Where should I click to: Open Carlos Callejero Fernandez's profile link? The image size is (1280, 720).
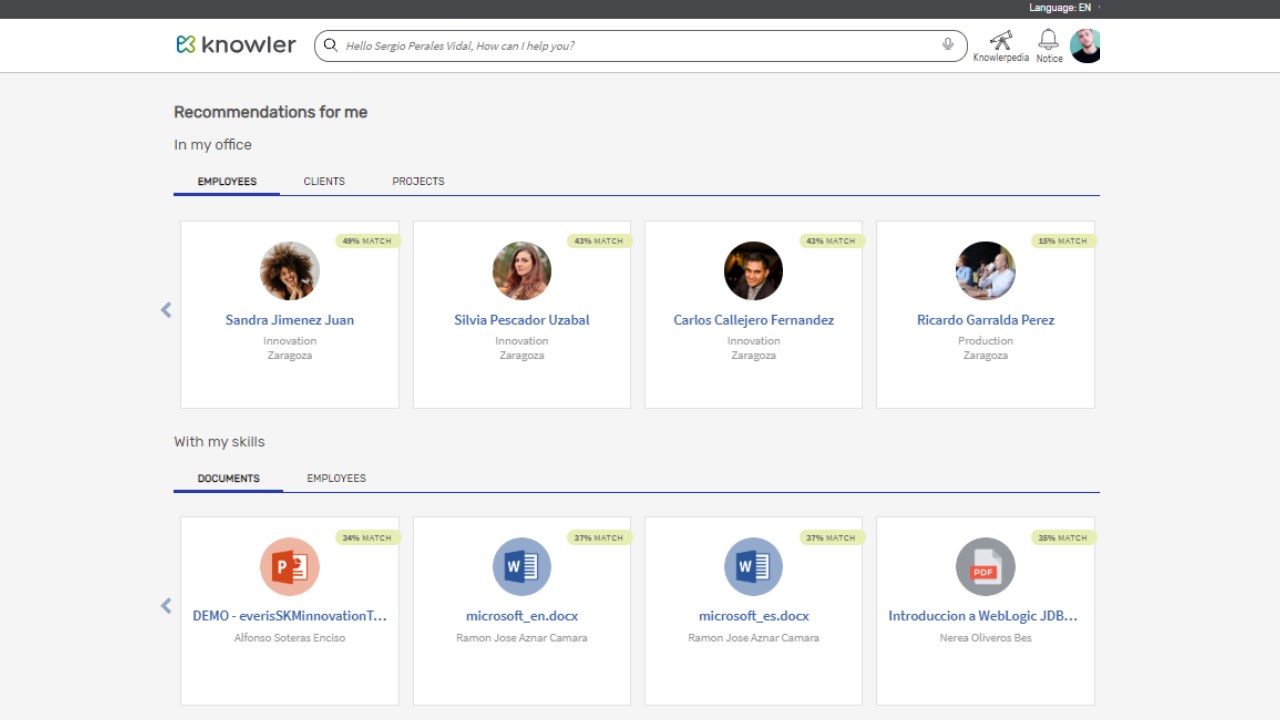[x=753, y=320]
